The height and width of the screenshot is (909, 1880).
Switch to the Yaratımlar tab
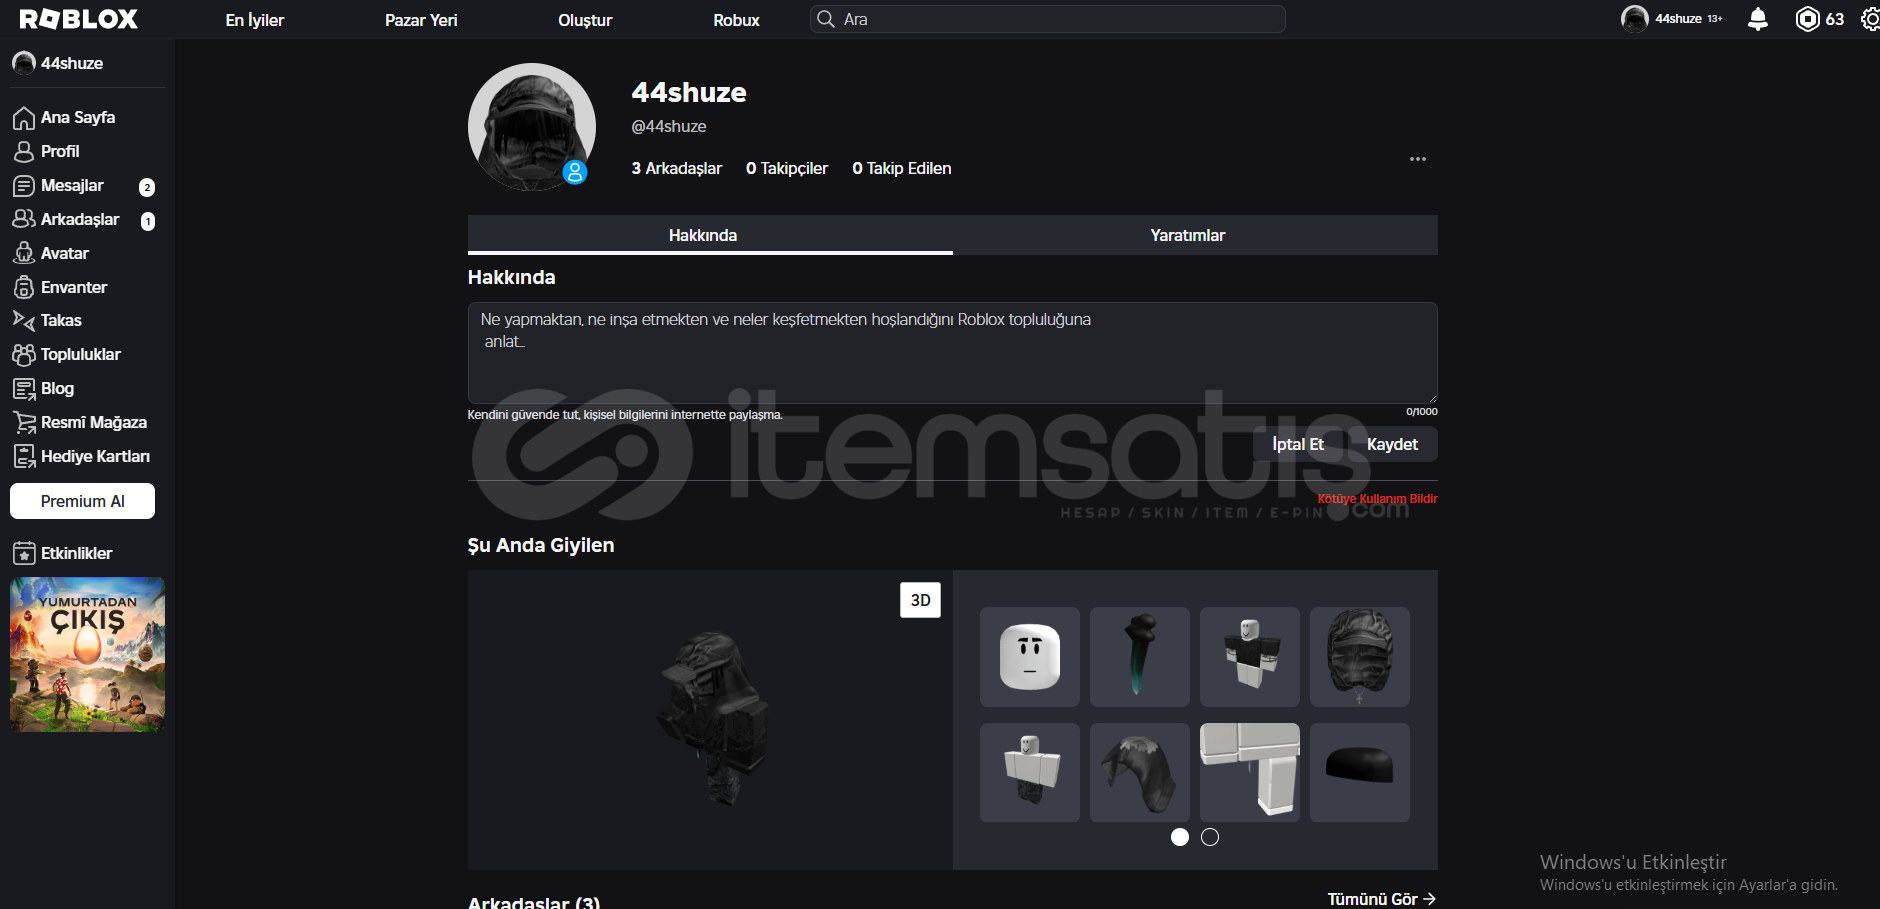1195,235
